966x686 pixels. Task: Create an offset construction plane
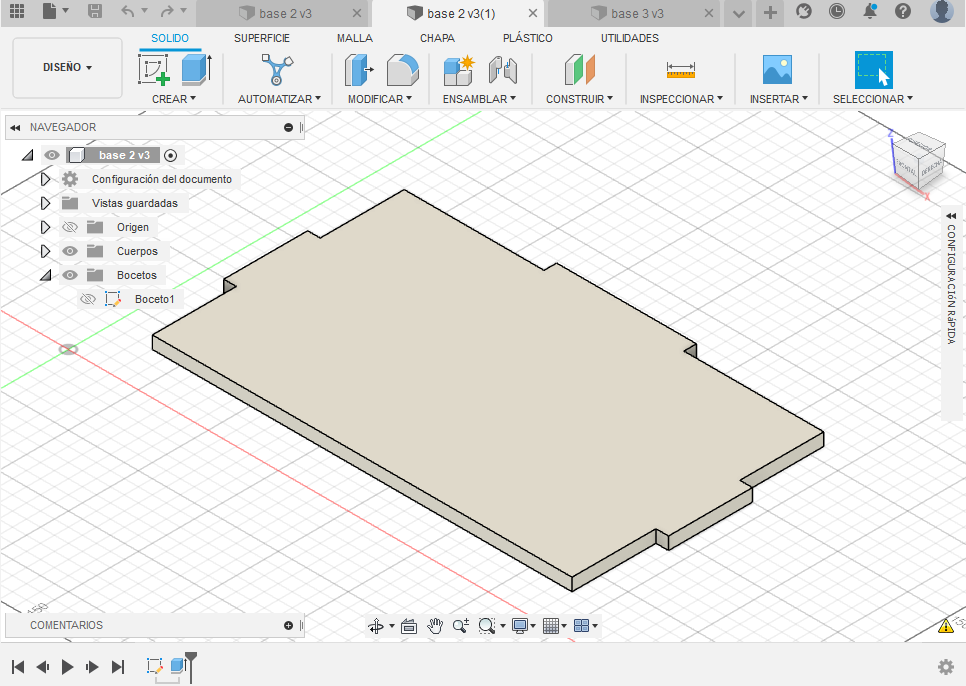[580, 70]
